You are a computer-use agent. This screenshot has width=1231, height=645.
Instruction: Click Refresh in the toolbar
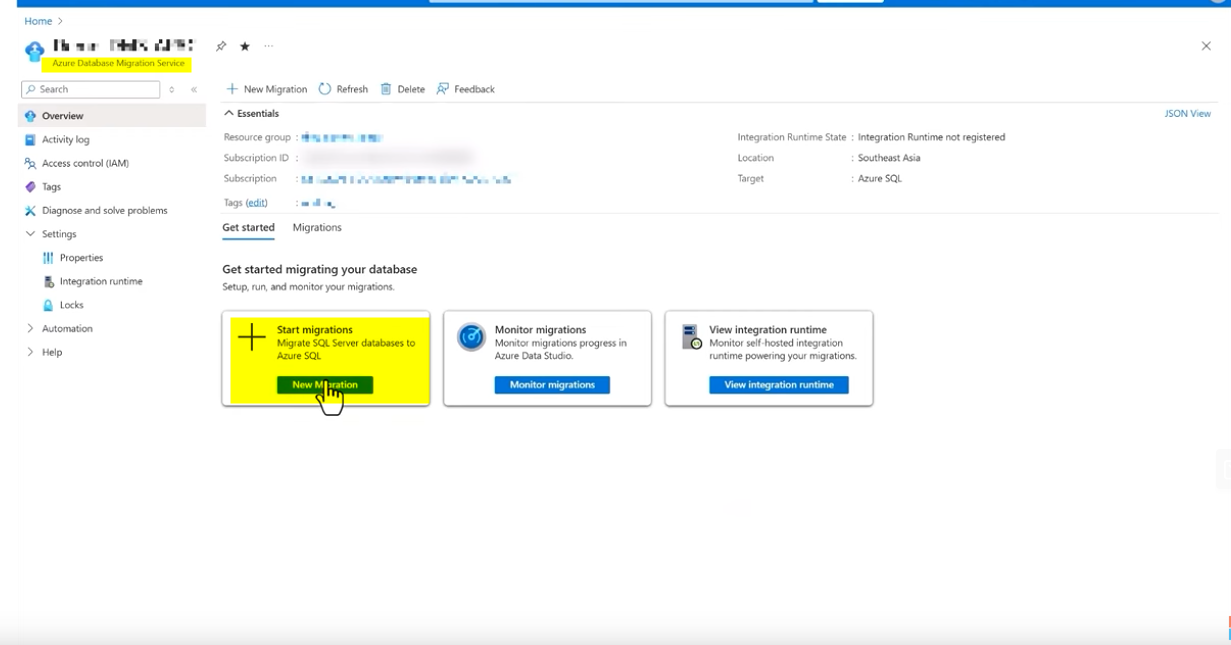343,89
